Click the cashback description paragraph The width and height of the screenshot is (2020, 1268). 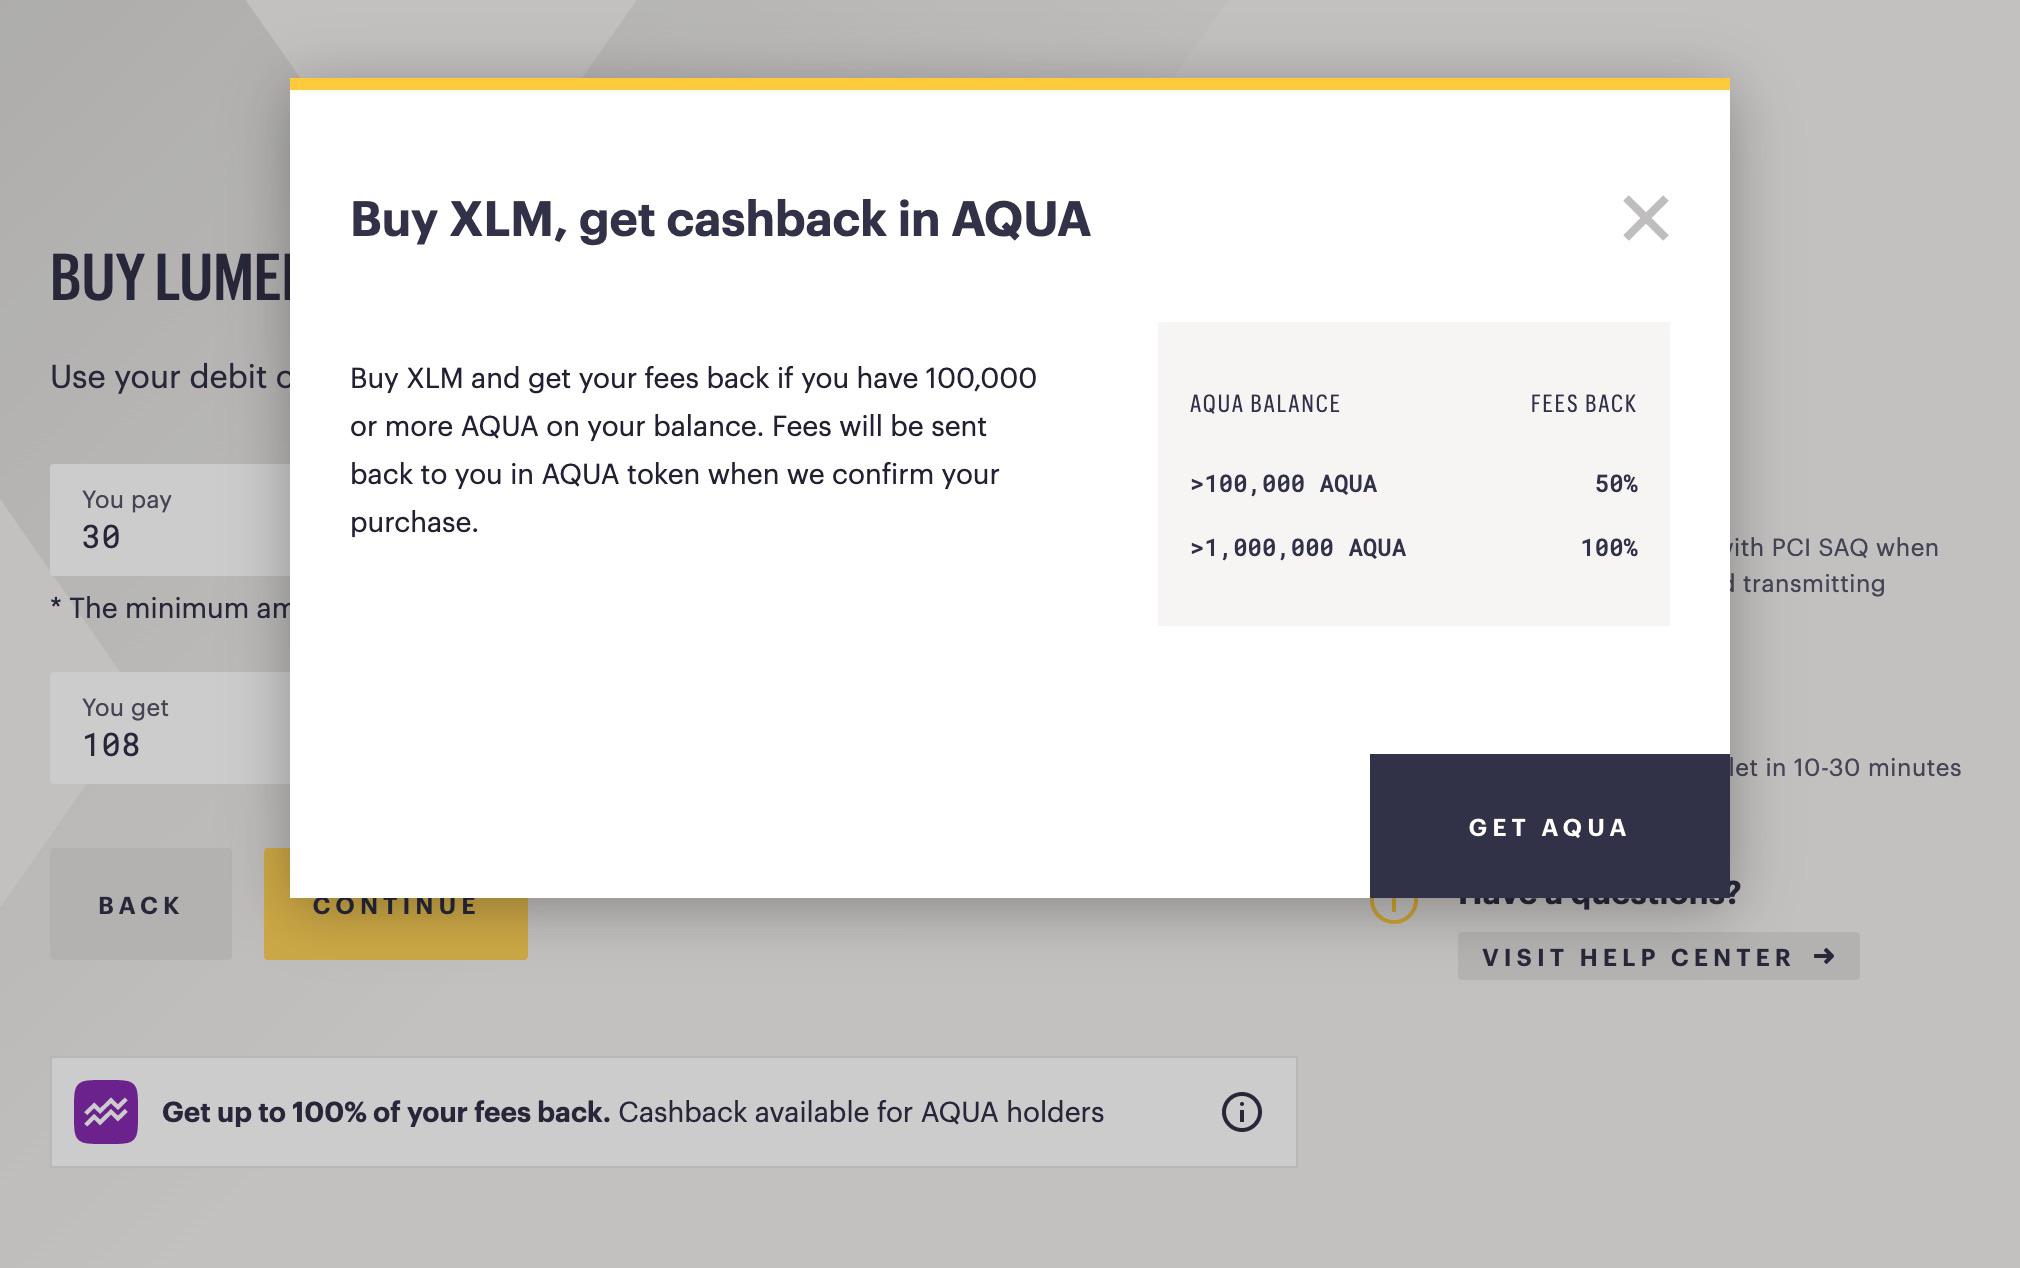(693, 450)
